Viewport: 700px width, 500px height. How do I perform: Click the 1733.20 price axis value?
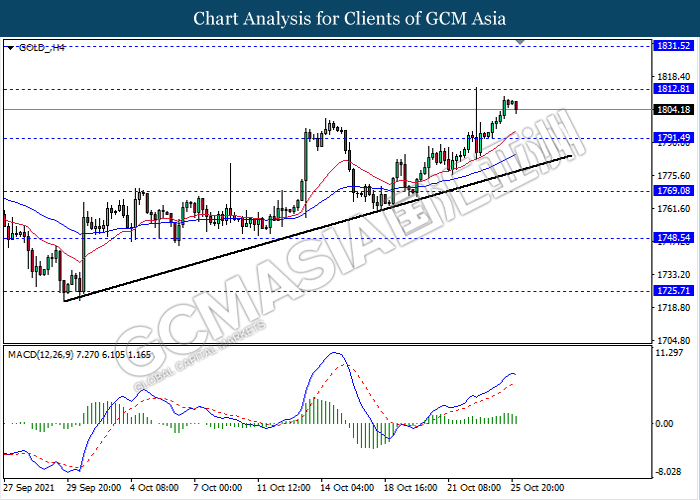pyautogui.click(x=673, y=274)
